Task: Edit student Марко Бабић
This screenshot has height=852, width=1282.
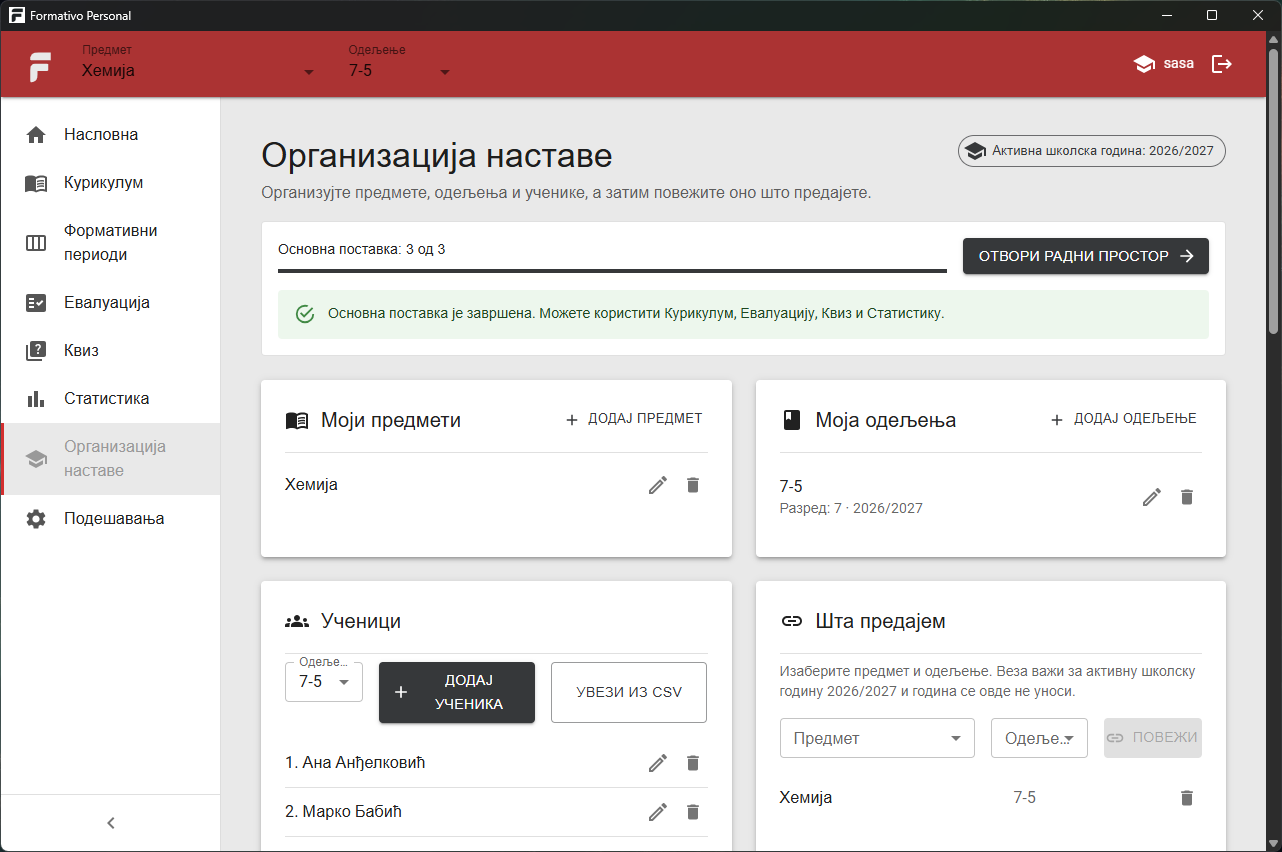Action: [x=657, y=812]
